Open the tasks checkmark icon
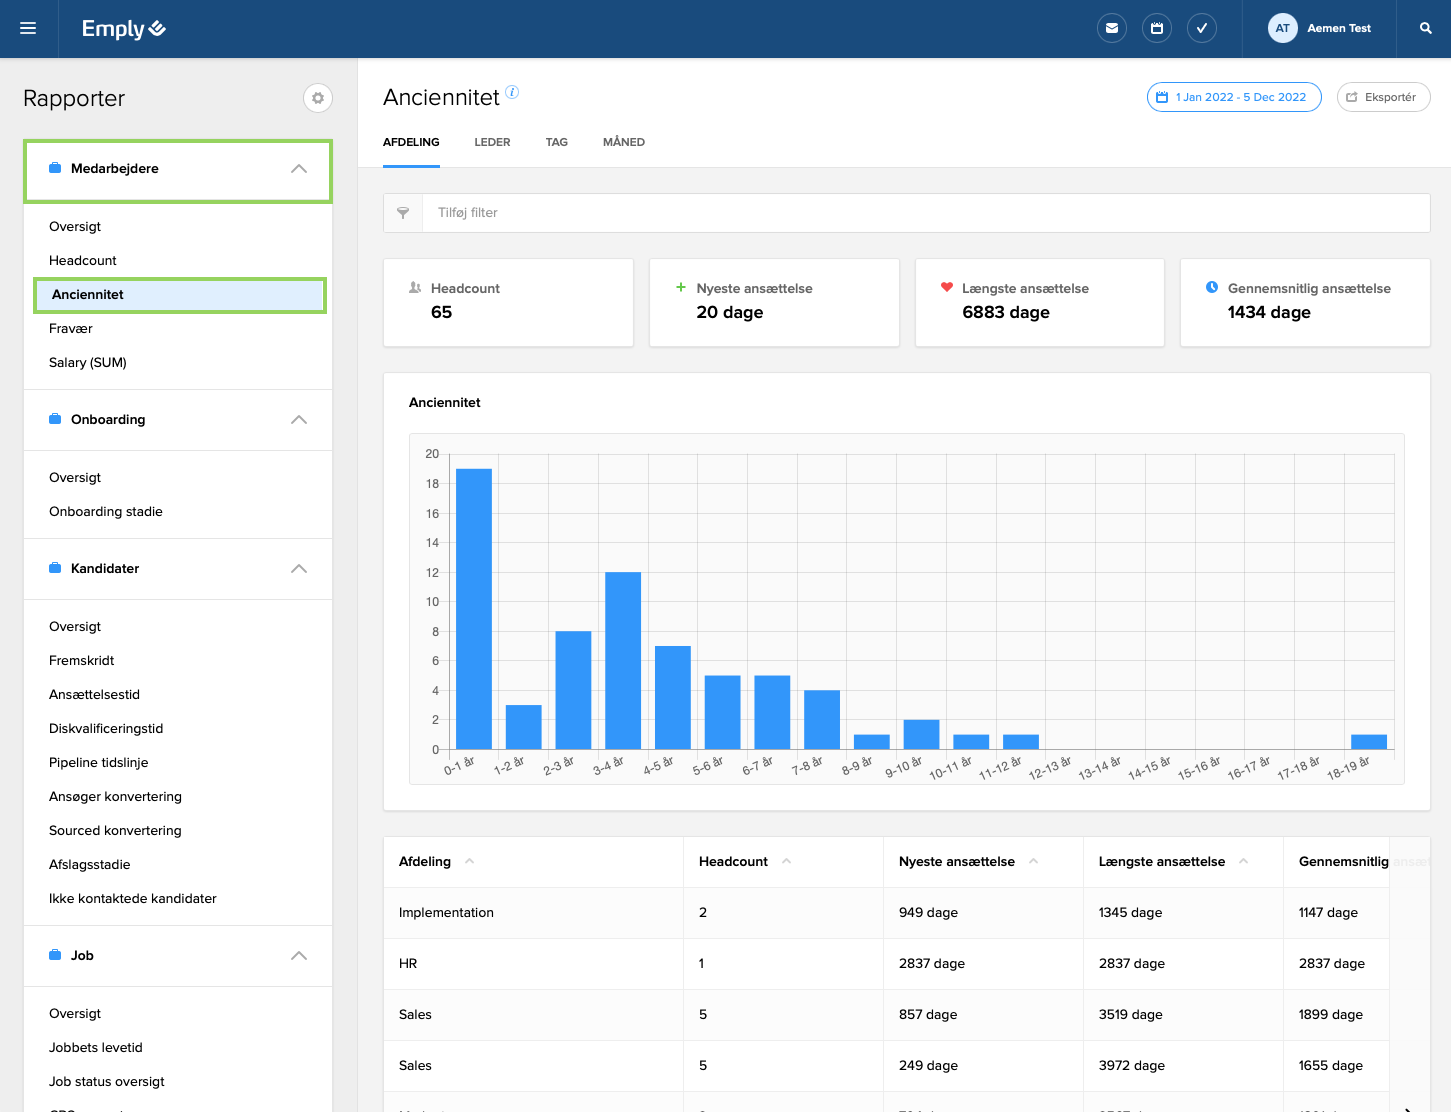The height and width of the screenshot is (1112, 1451). pos(1201,28)
